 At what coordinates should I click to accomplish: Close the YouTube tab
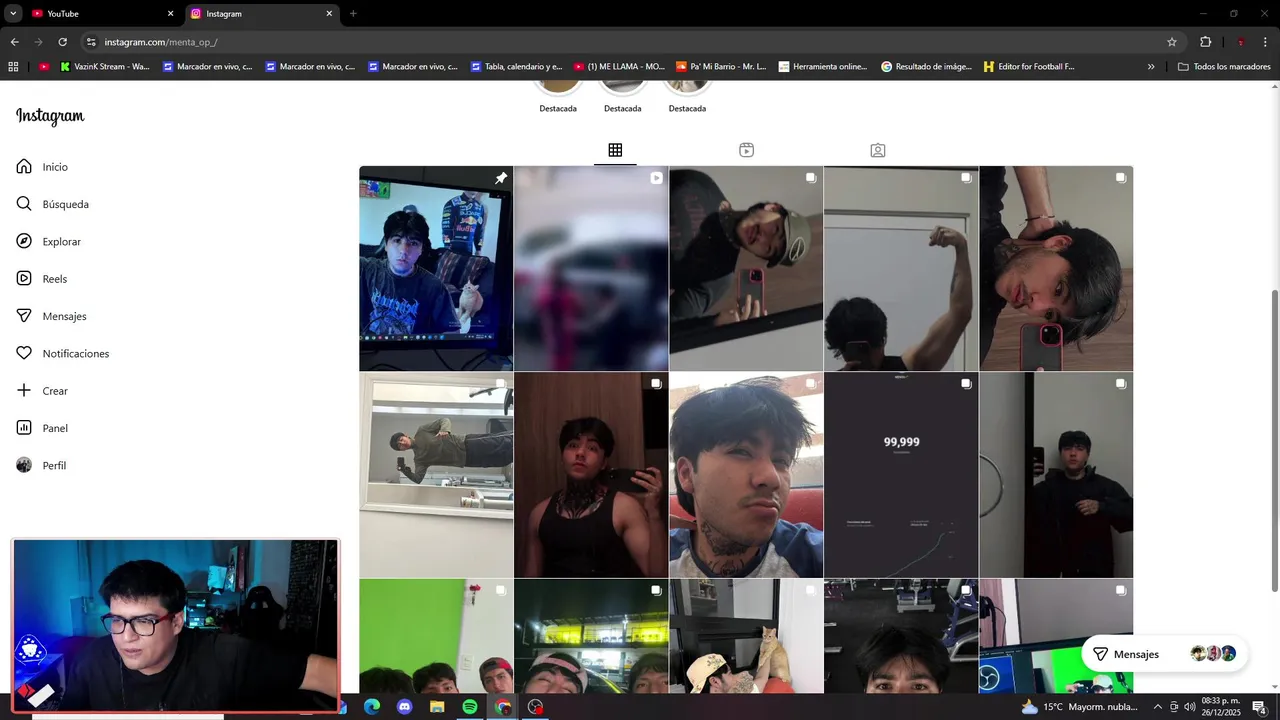[x=170, y=14]
